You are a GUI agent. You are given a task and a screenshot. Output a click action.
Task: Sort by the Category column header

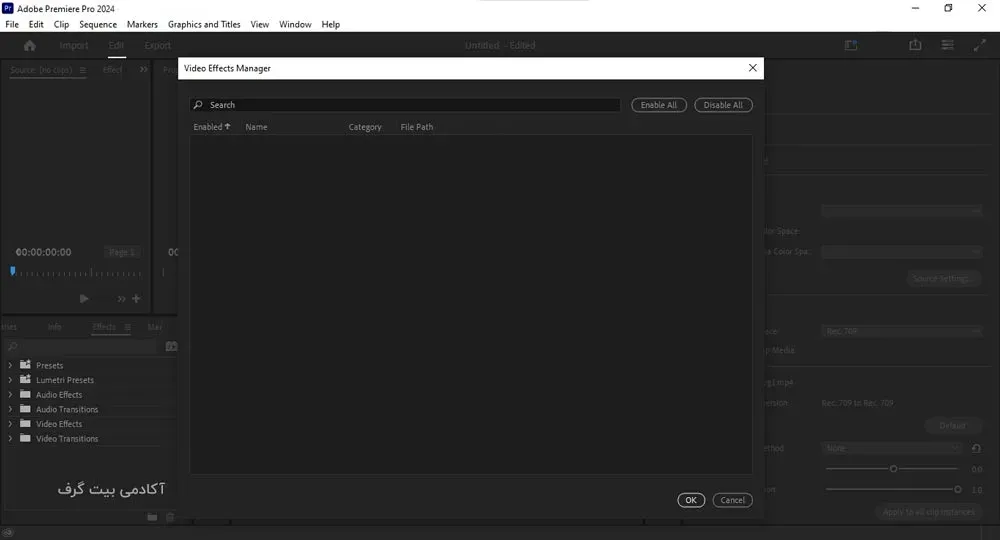tap(365, 127)
